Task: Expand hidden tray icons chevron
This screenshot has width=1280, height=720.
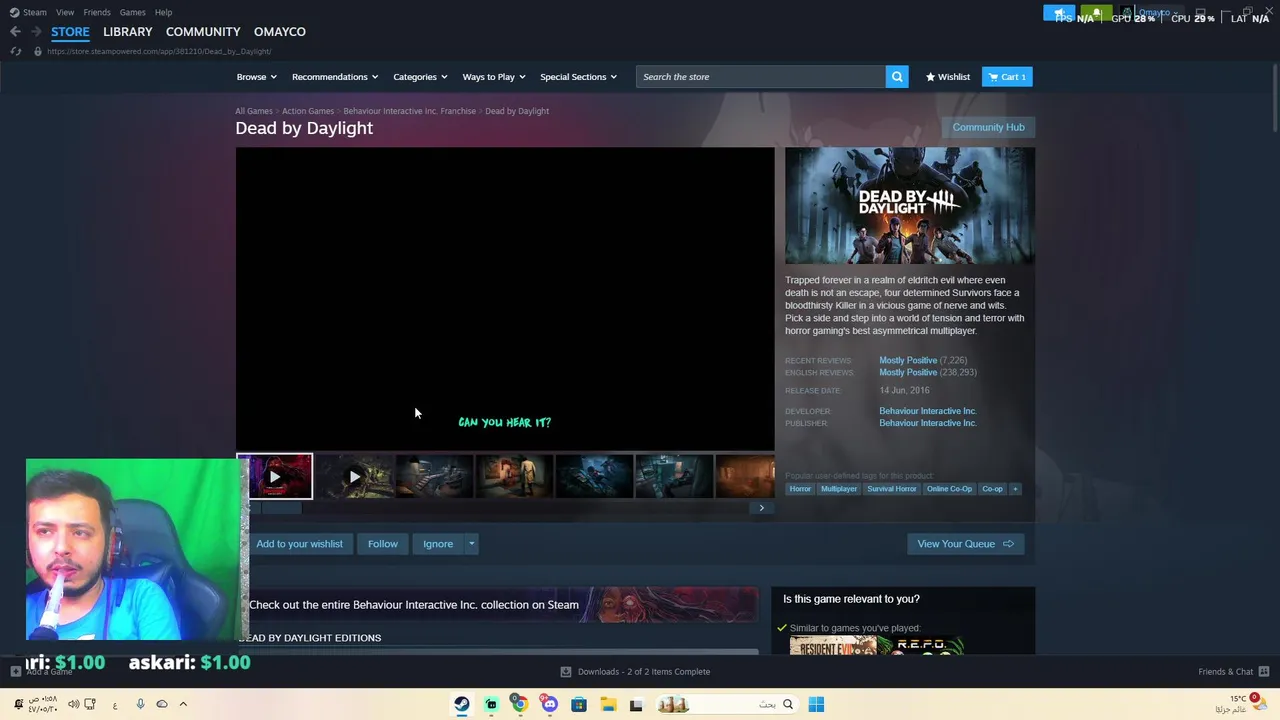Action: [183, 704]
